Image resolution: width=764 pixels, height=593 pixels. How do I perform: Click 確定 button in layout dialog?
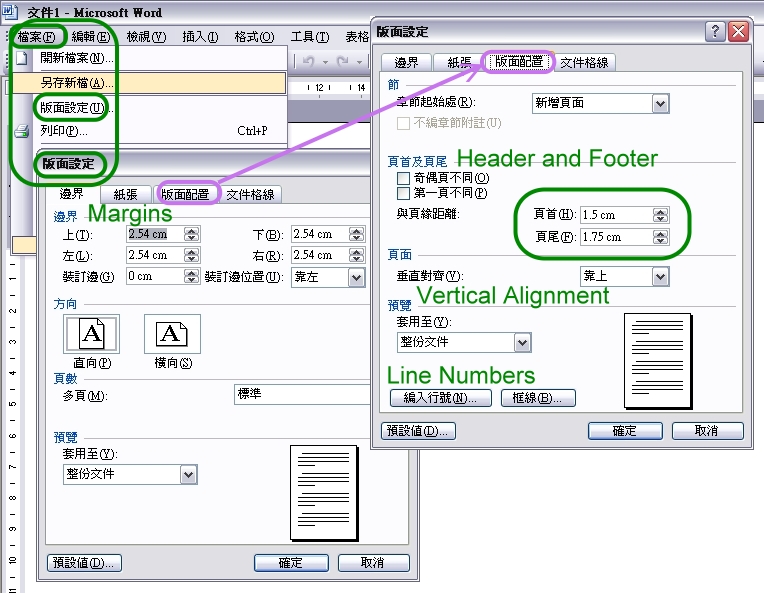pyautogui.click(x=625, y=431)
